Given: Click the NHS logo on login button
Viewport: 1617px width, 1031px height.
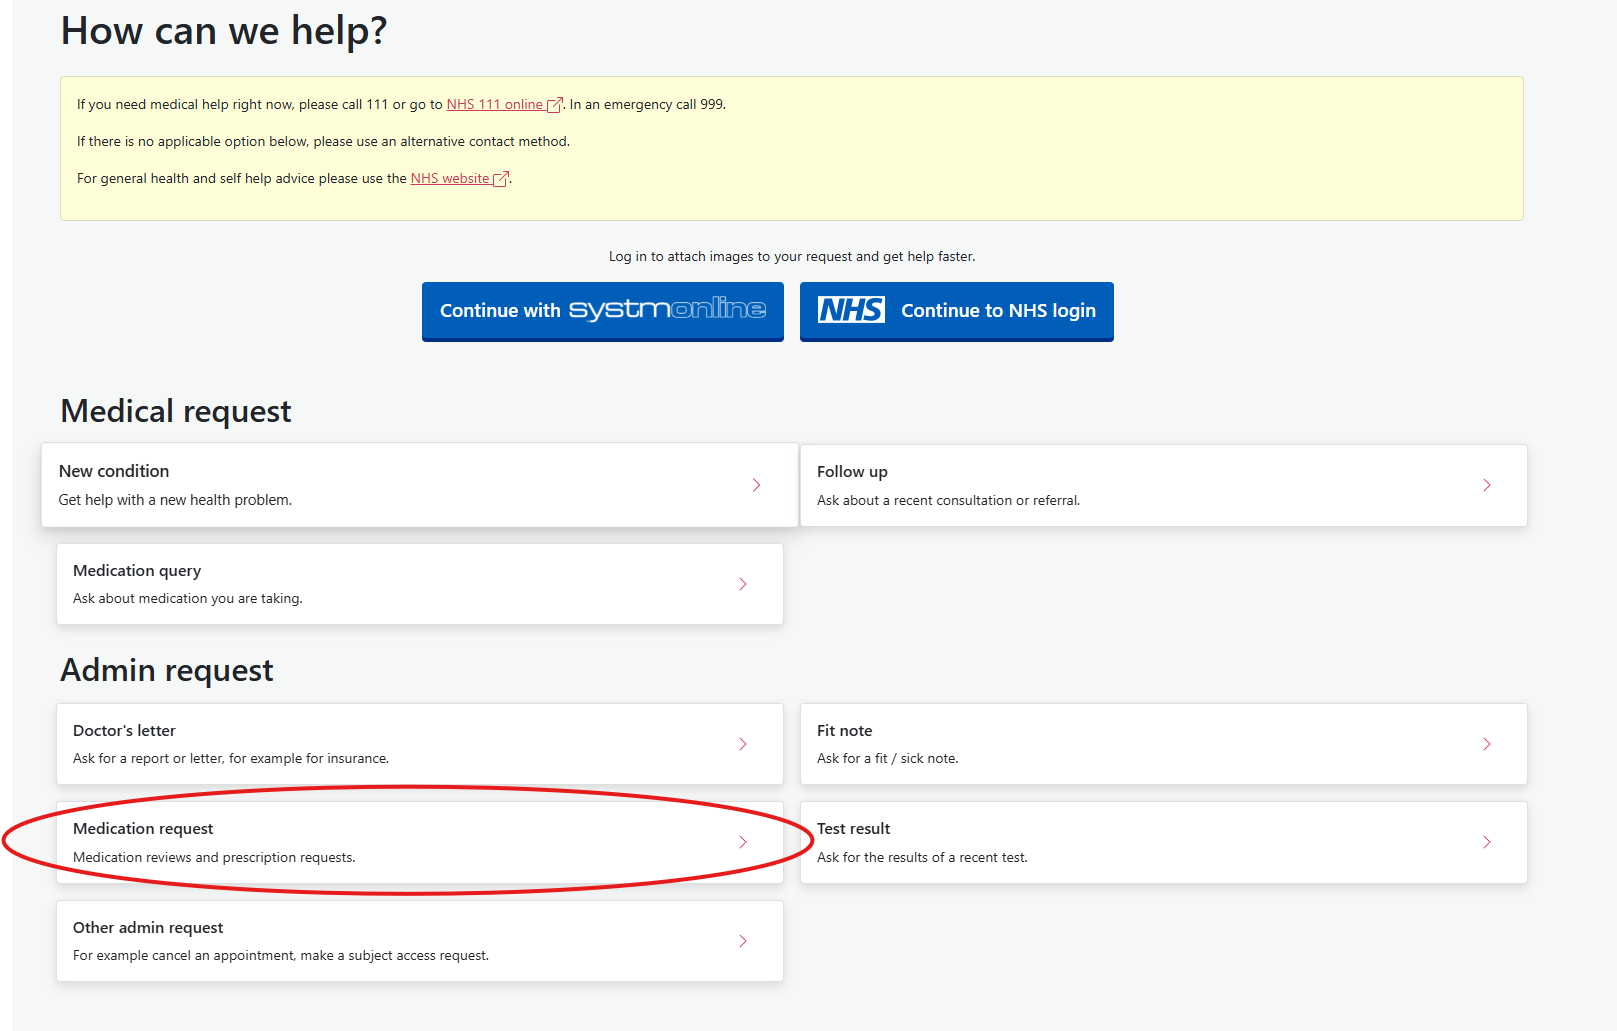Looking at the screenshot, I should point(851,310).
